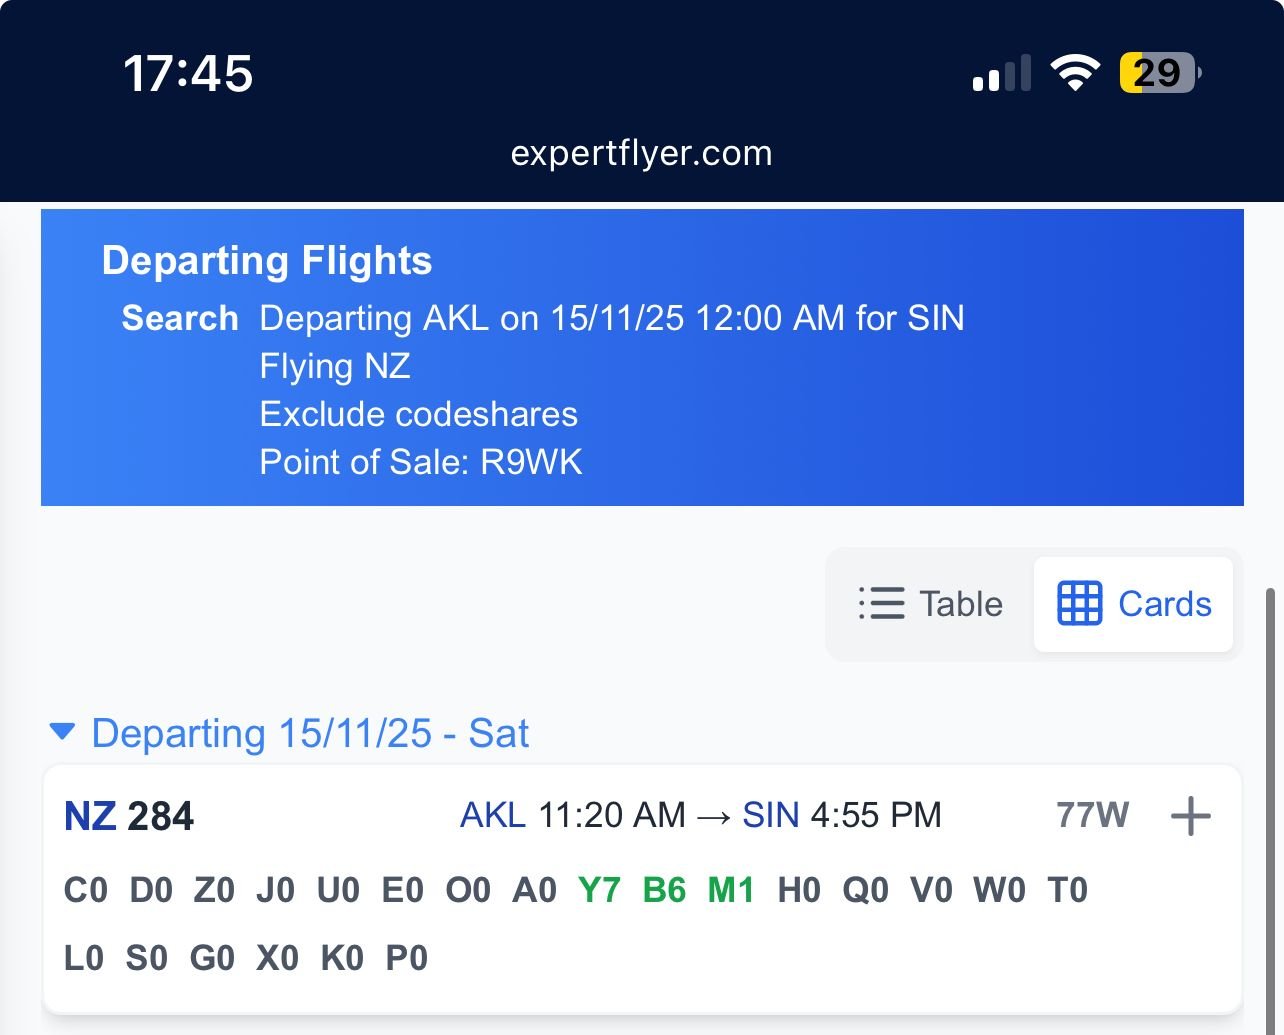Click the Table list icon
Image resolution: width=1284 pixels, height=1035 pixels.
coord(881,604)
